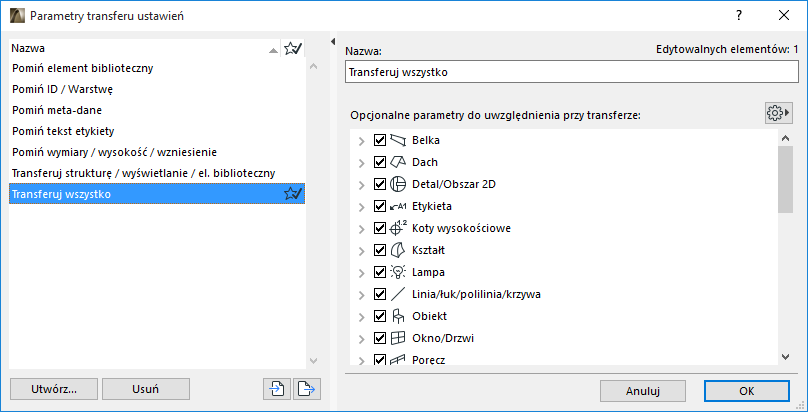
Task: Click the Belka beam element icon
Action: pyautogui.click(x=399, y=140)
